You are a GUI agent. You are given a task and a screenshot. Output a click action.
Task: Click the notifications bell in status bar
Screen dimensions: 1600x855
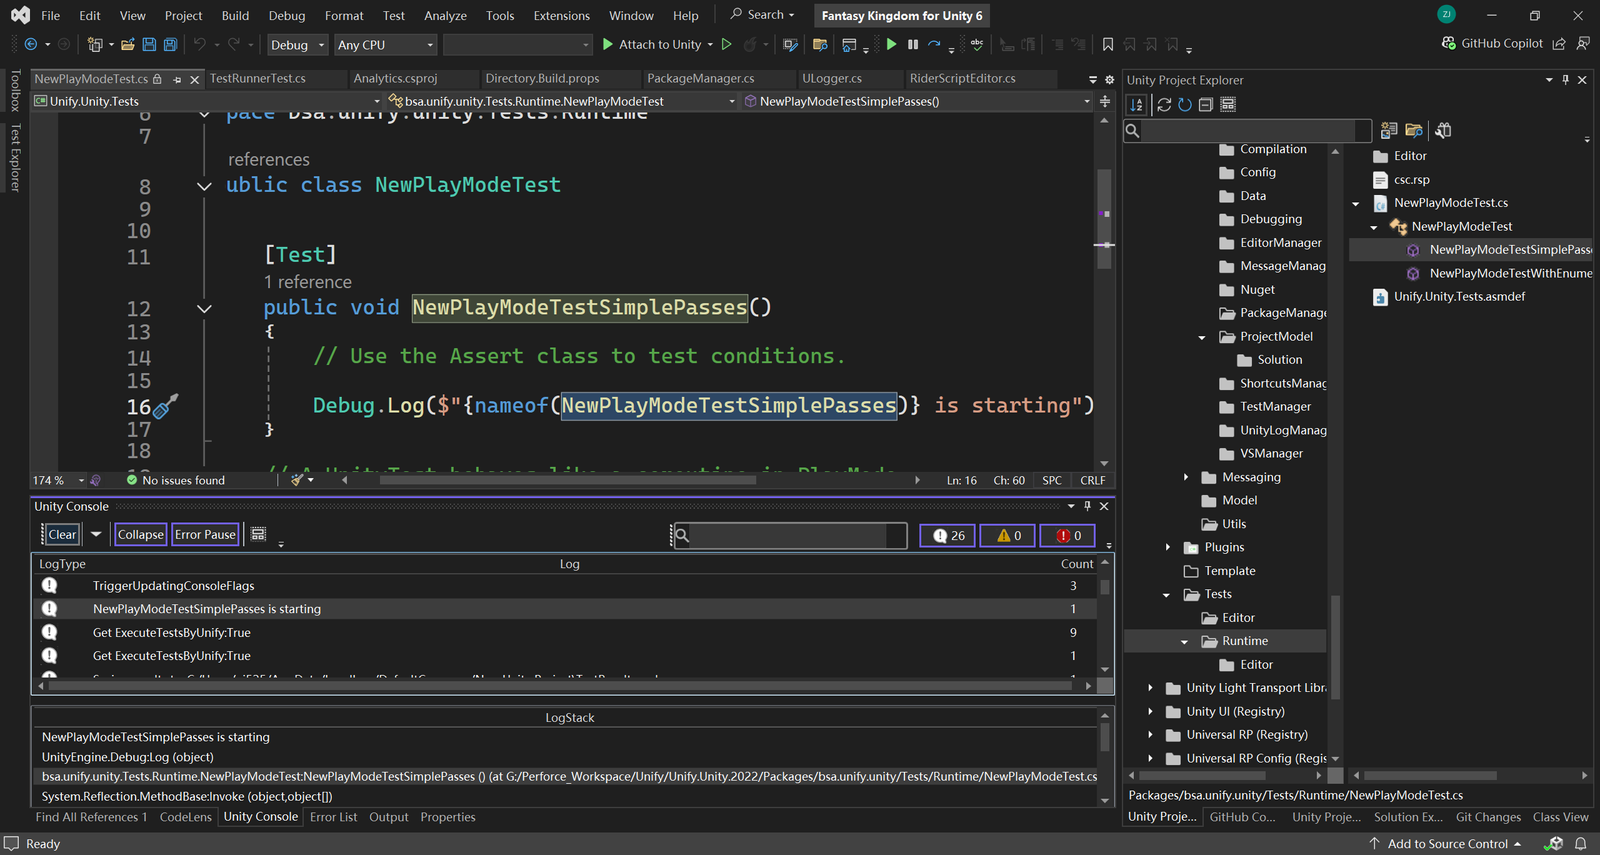(1581, 844)
